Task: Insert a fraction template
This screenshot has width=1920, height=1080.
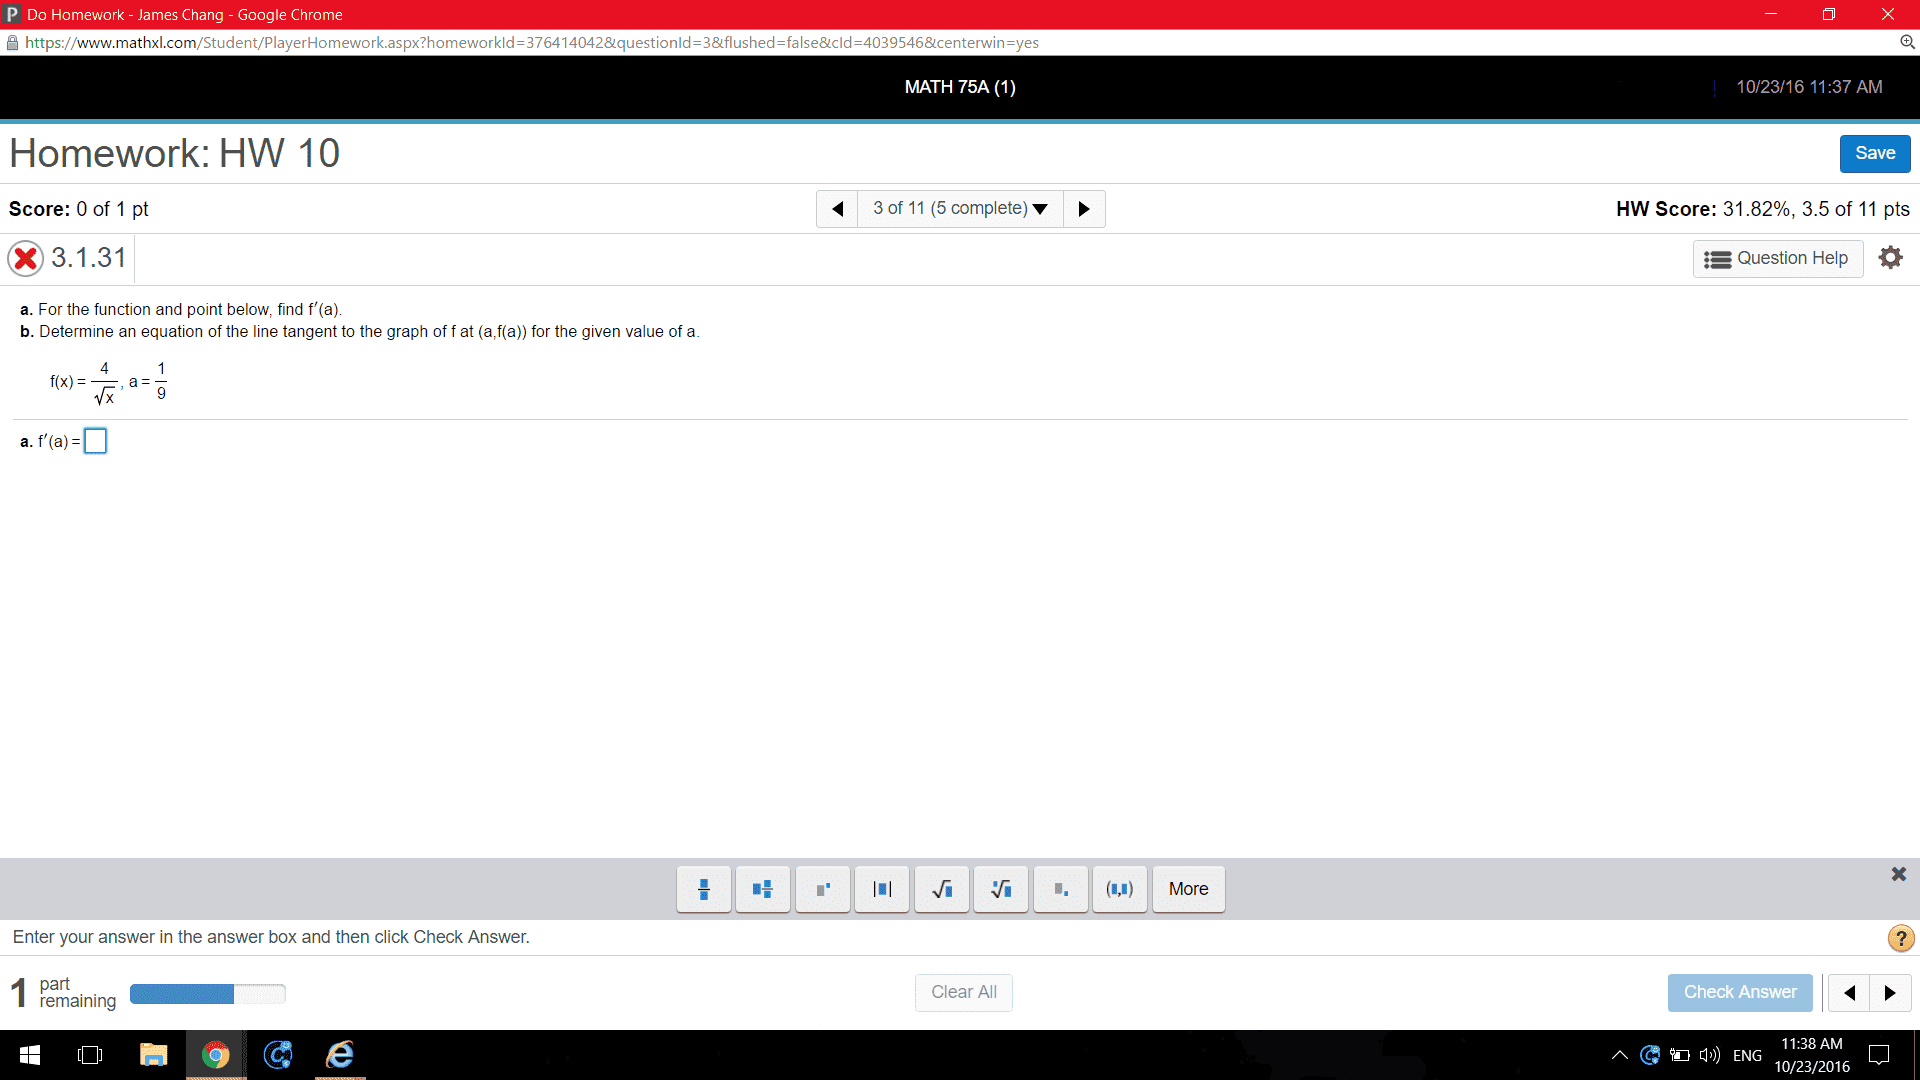Action: click(x=703, y=889)
